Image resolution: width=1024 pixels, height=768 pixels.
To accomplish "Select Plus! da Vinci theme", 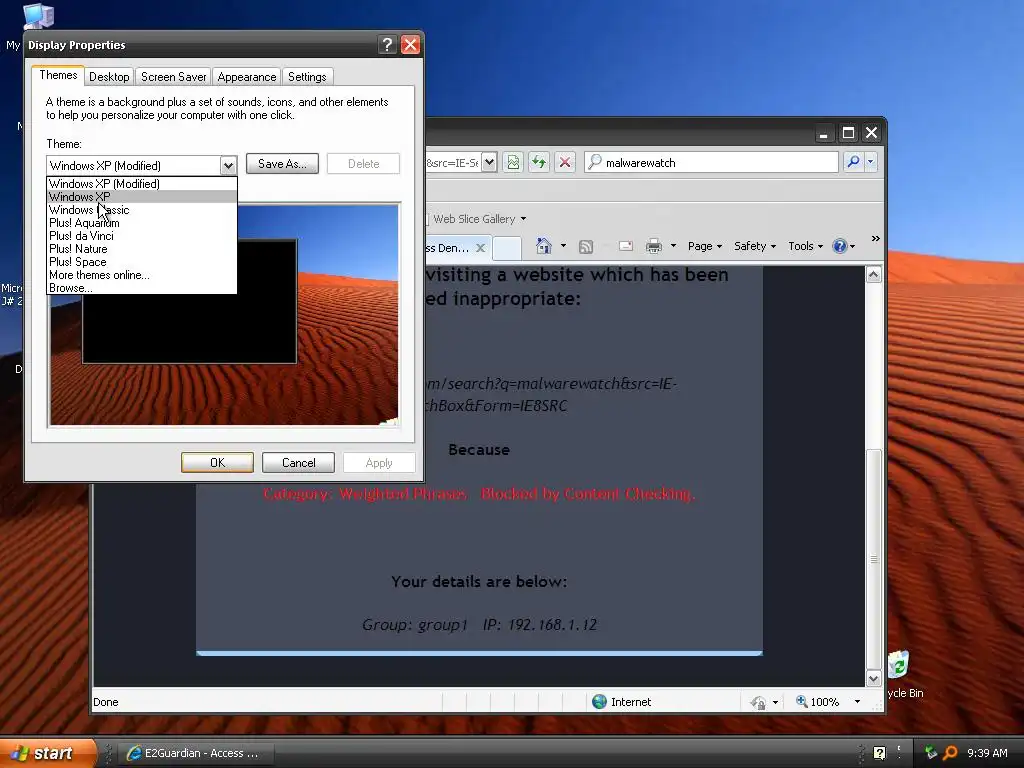I will (142, 236).
